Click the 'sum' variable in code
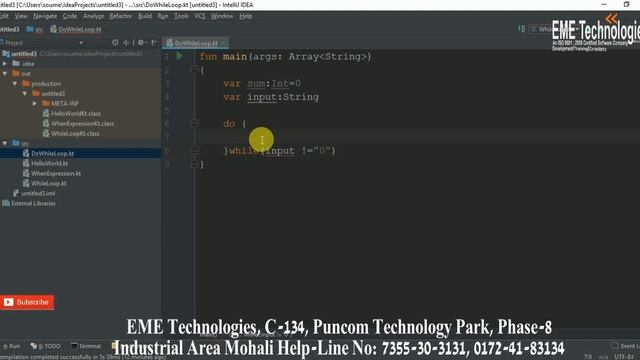 tap(256, 83)
